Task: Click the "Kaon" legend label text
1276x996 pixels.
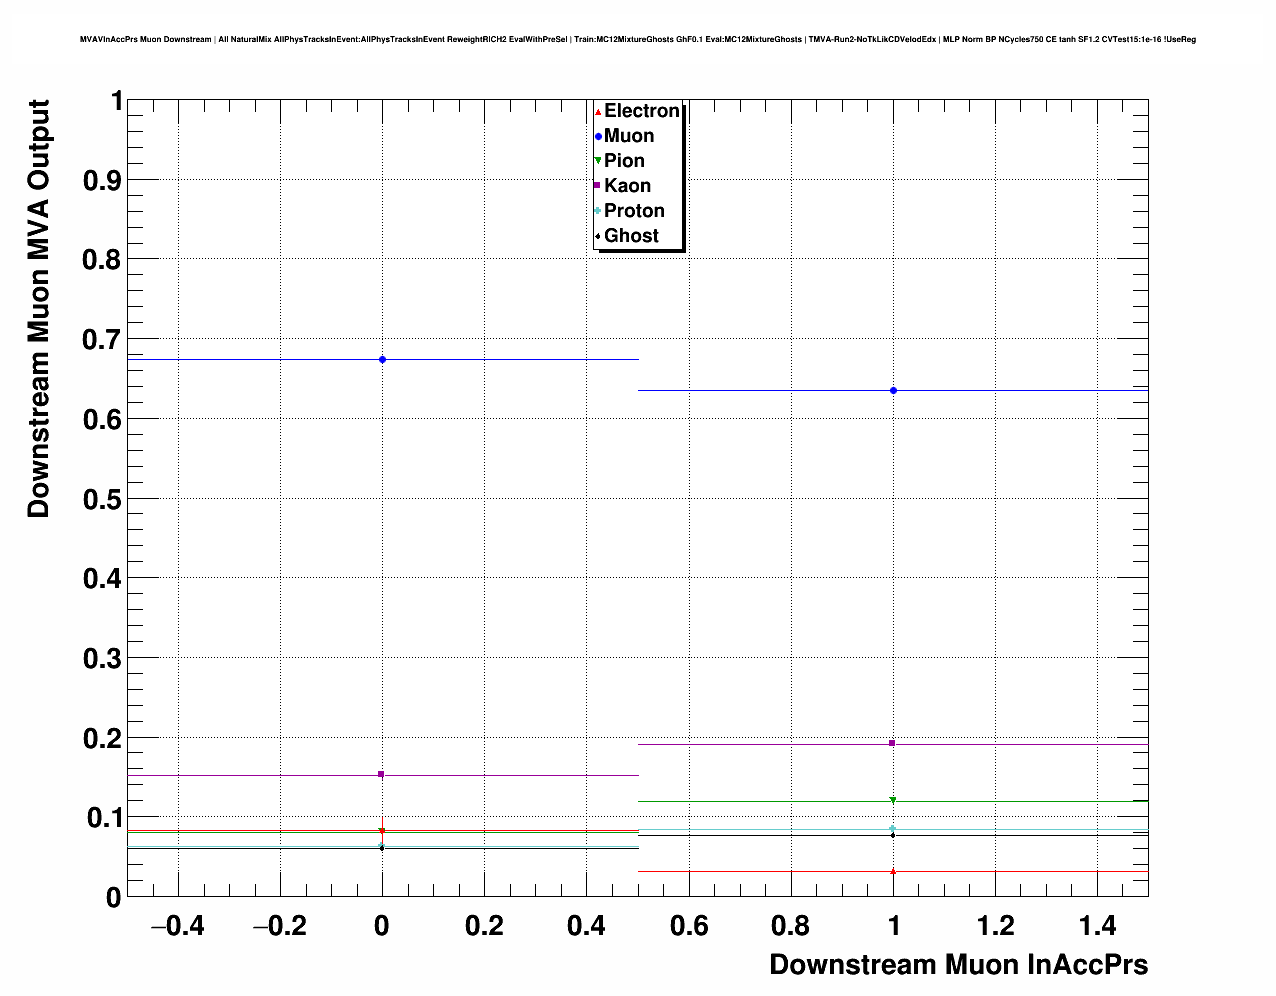Action: pos(627,186)
